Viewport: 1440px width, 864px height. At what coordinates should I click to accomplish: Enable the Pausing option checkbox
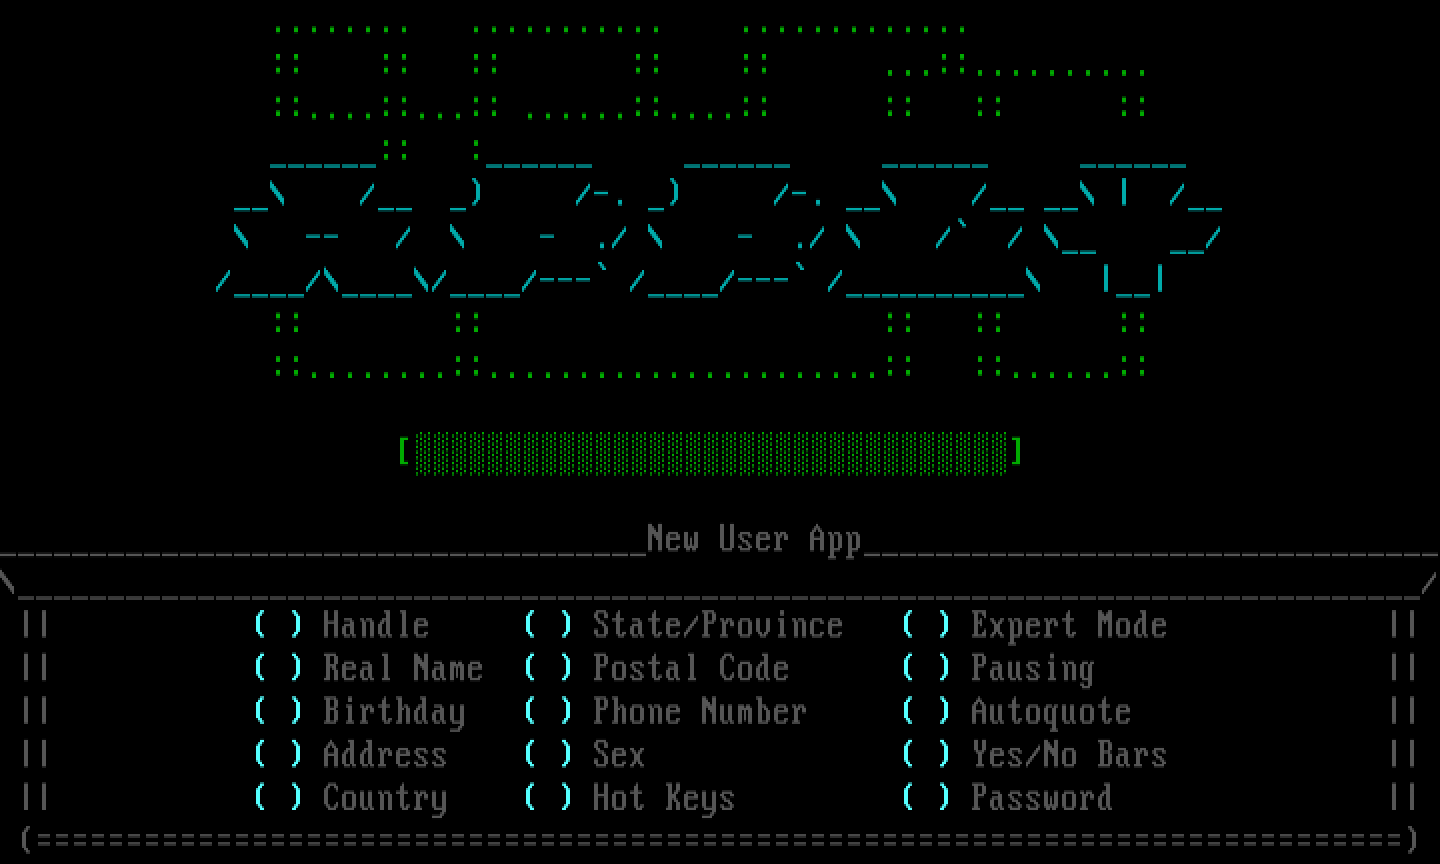click(x=926, y=668)
